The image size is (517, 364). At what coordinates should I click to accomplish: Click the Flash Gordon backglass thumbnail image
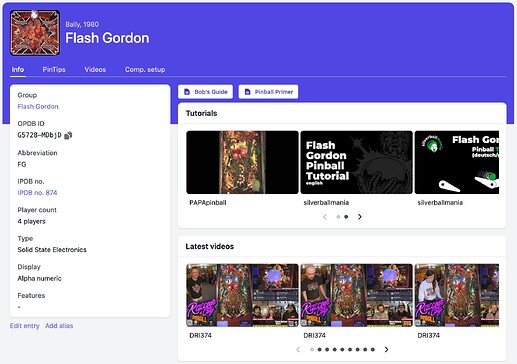point(35,33)
